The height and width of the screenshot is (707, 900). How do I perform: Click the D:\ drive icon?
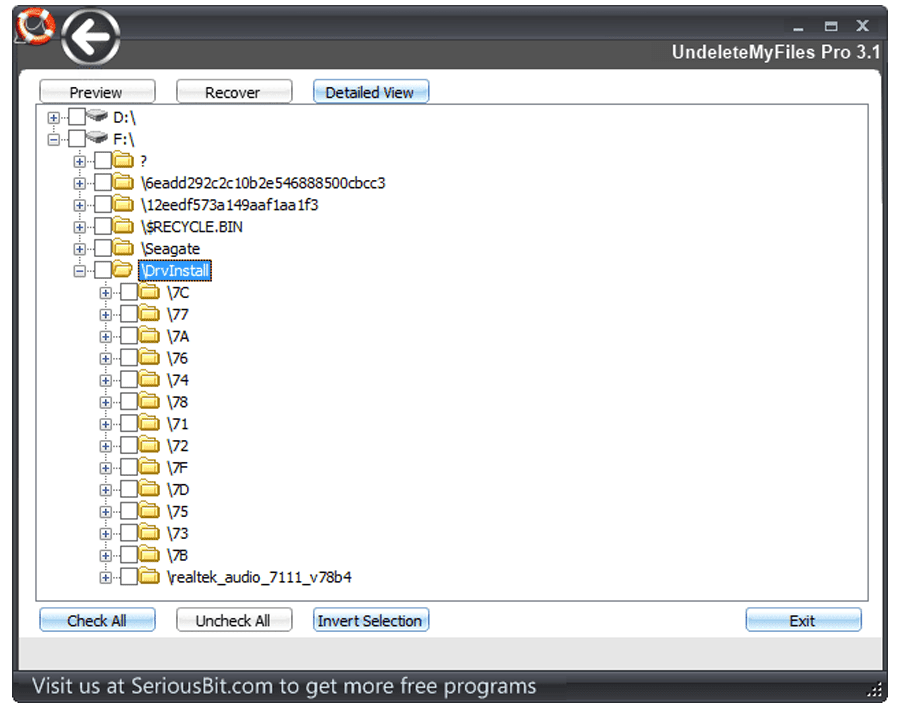pos(98,117)
